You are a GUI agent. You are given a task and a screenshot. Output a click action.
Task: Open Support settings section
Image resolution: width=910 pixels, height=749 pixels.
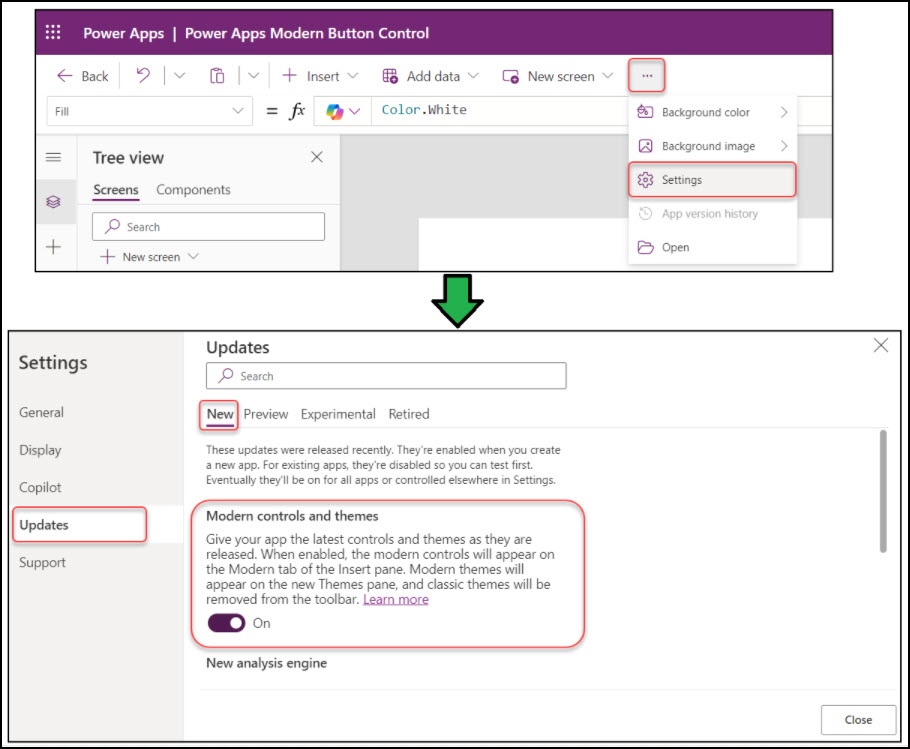click(x=42, y=562)
